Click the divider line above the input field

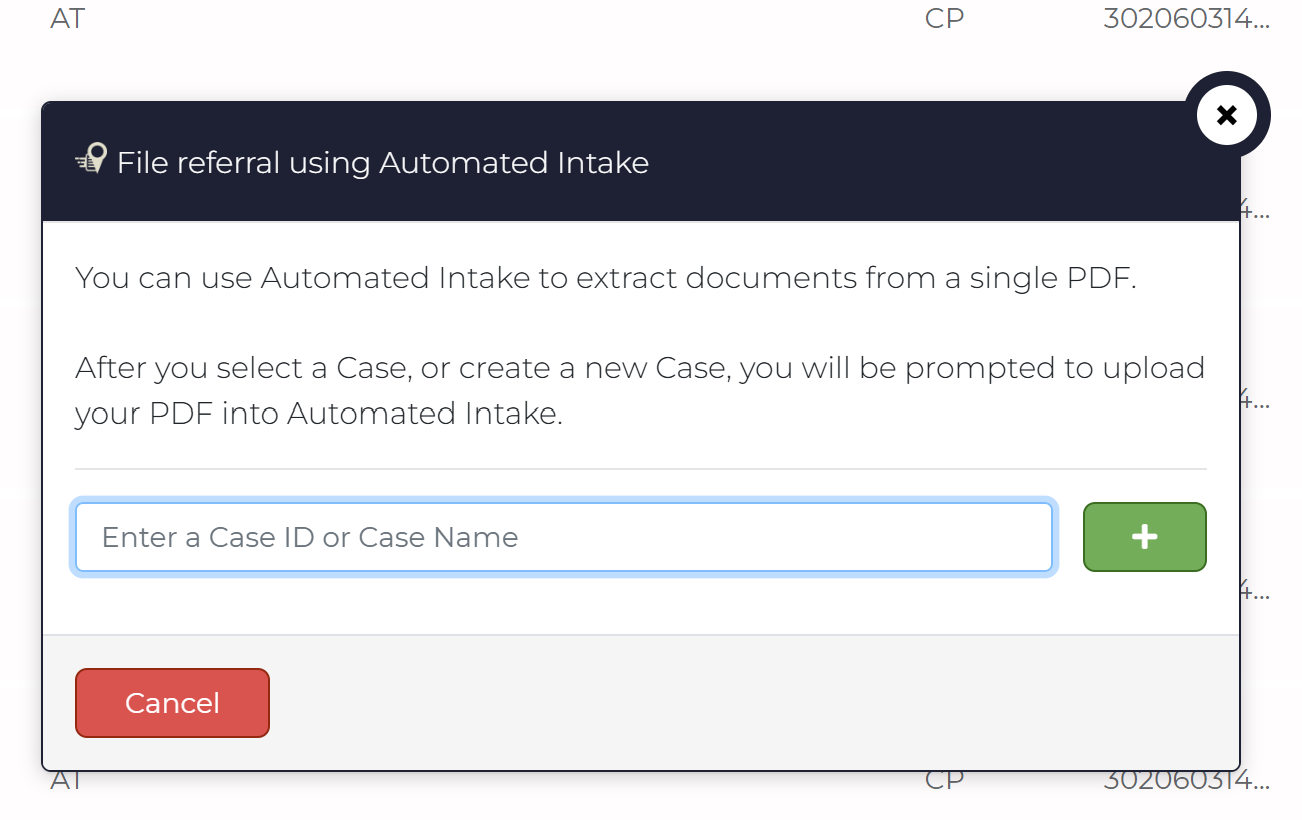[x=641, y=468]
